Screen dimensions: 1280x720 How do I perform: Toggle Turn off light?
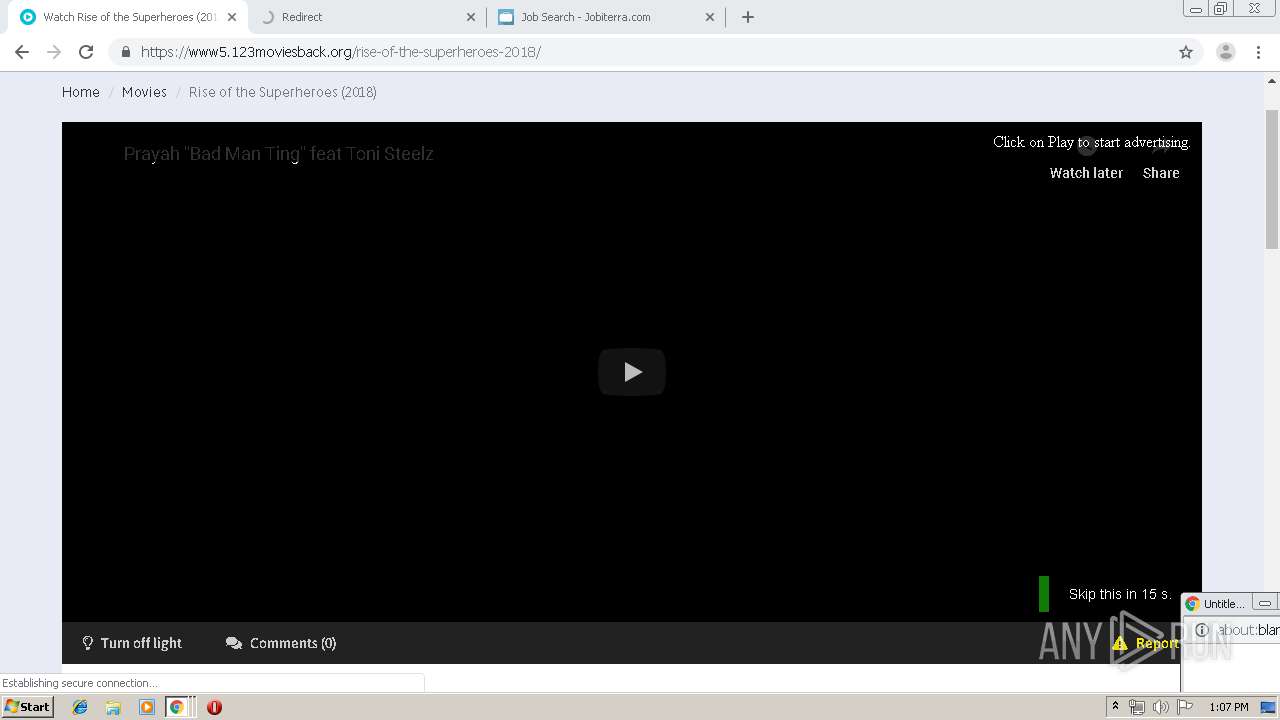point(132,643)
